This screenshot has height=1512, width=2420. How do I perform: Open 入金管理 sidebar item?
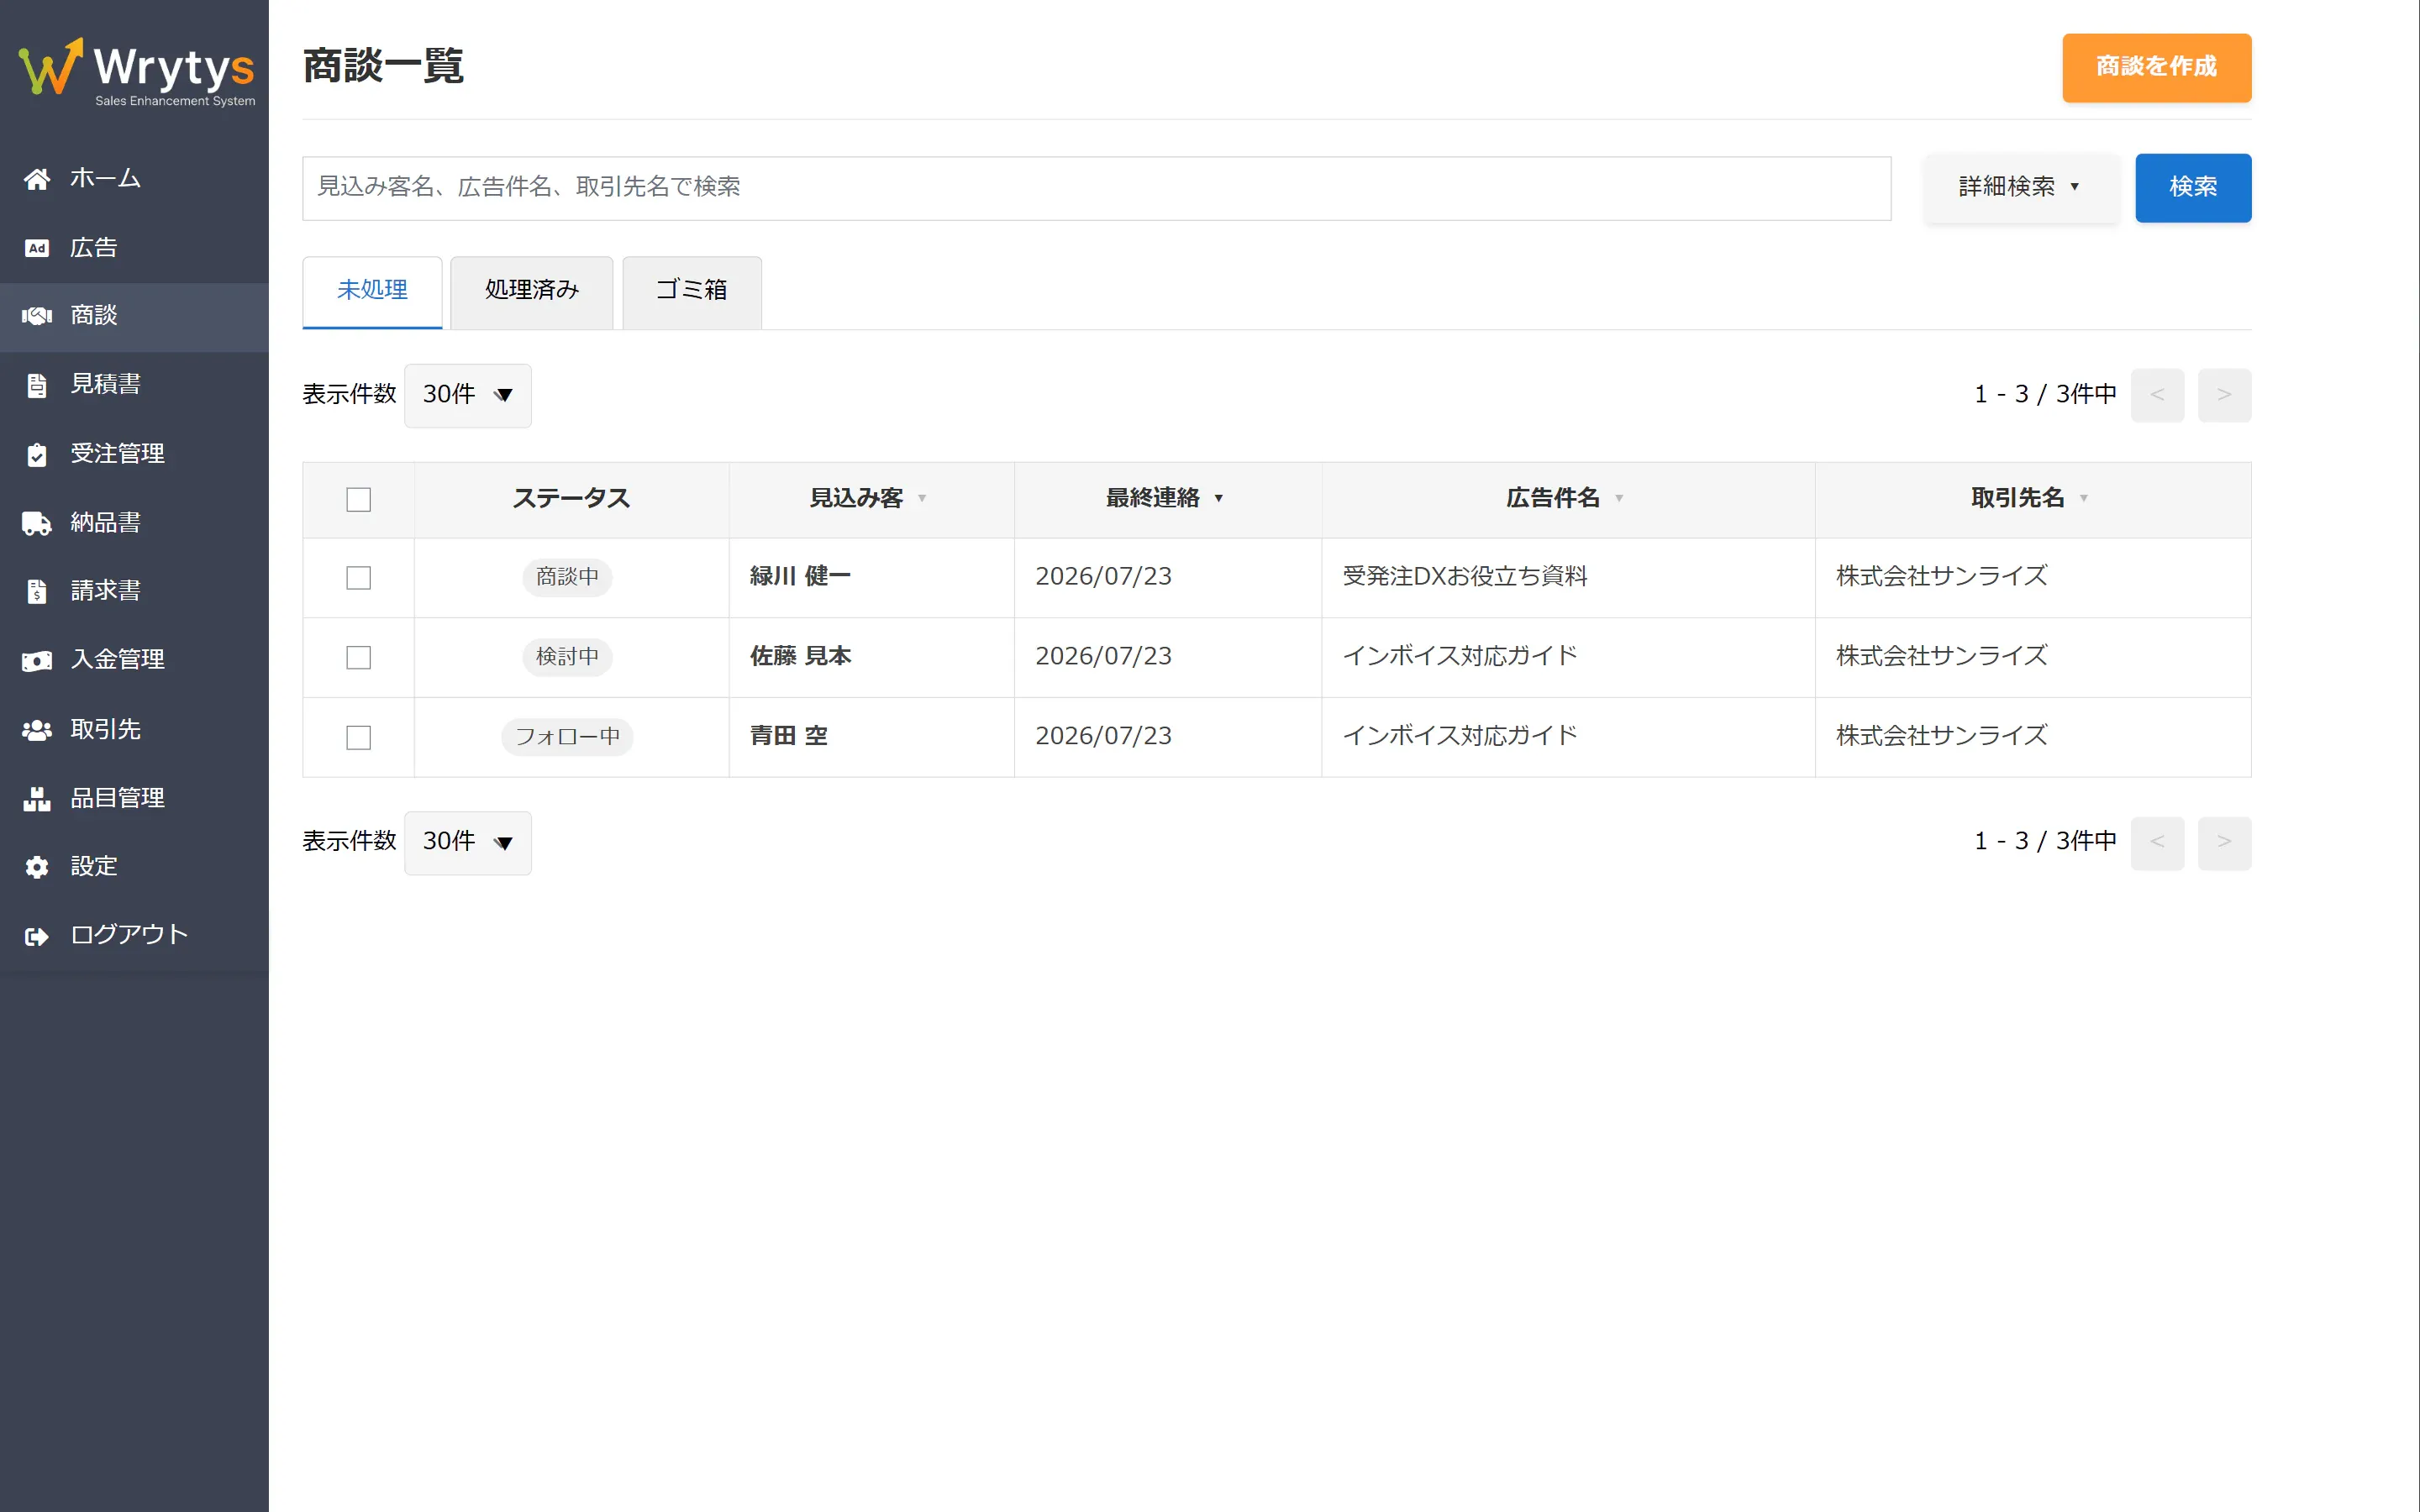click(134, 661)
